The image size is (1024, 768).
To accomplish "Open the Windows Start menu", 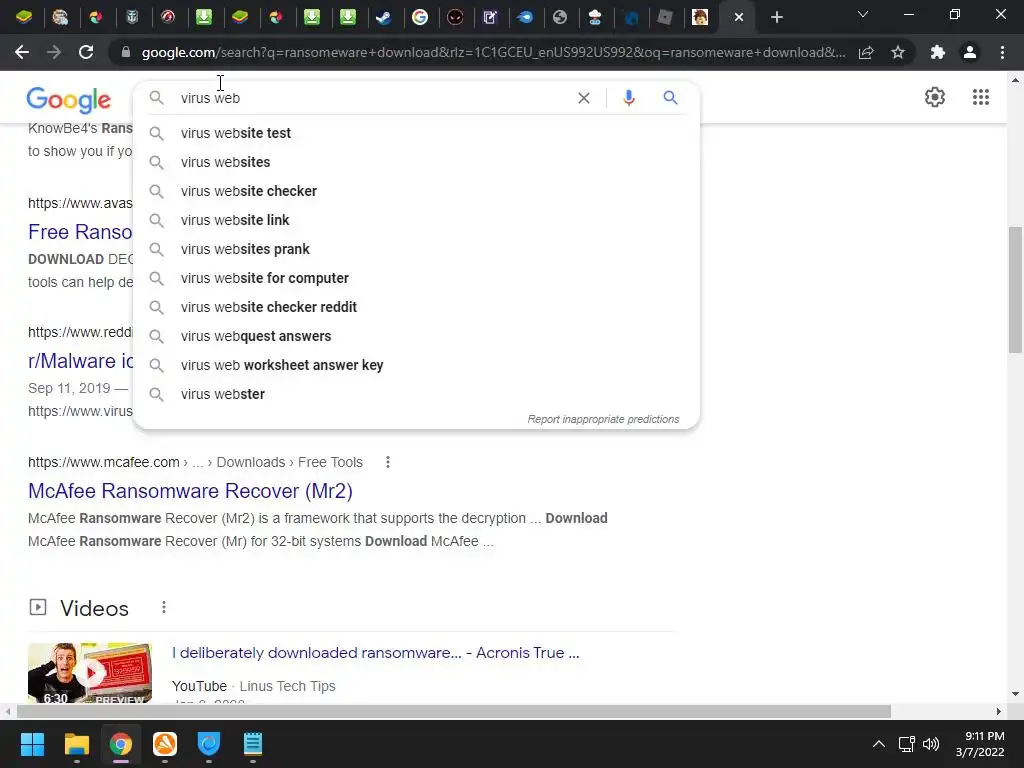I will coord(32,744).
